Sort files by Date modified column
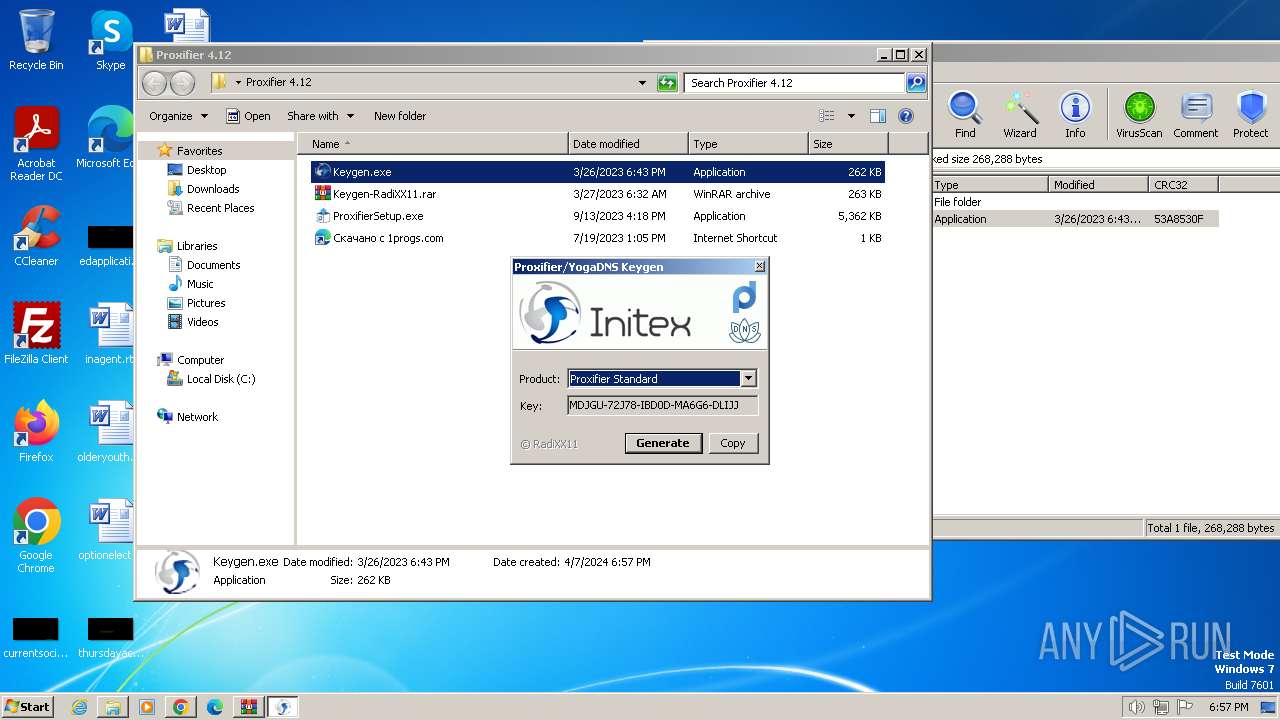 pyautogui.click(x=628, y=144)
